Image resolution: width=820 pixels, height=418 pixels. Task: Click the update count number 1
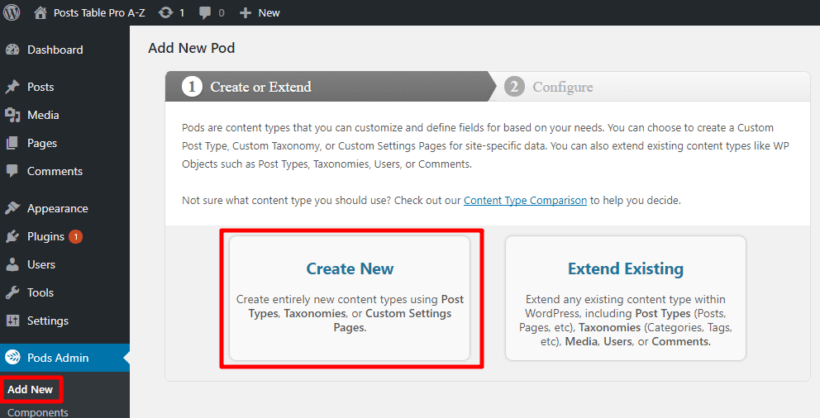[x=182, y=13]
